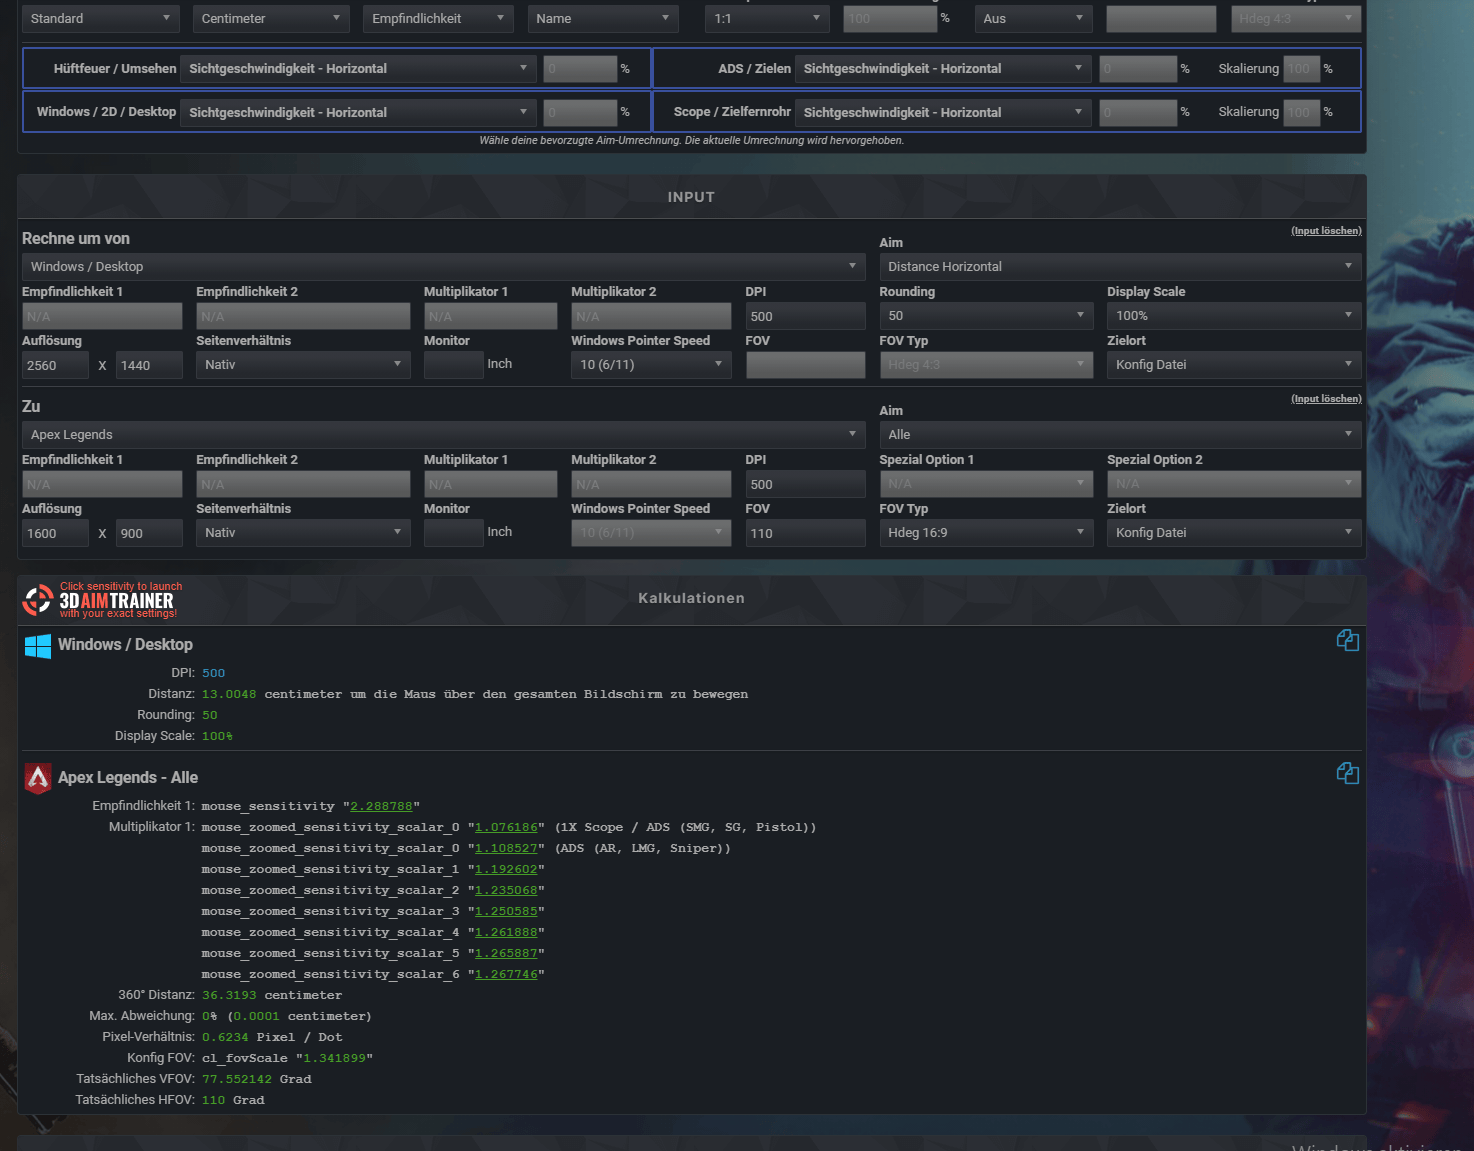Viewport: 1474px width, 1151px height.
Task: Click the Kalkulationen section header
Action: click(x=691, y=598)
